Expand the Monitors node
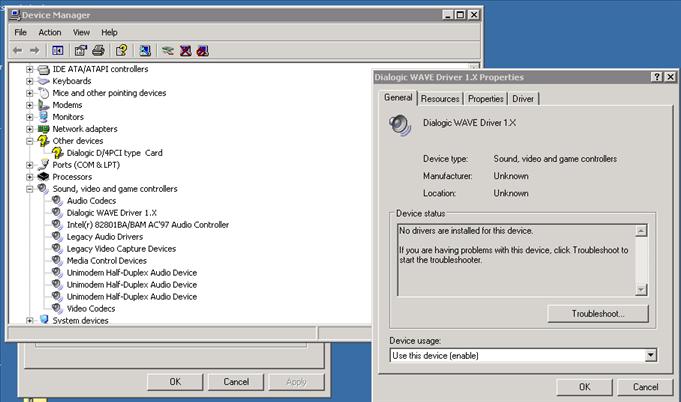 pyautogui.click(x=30, y=117)
